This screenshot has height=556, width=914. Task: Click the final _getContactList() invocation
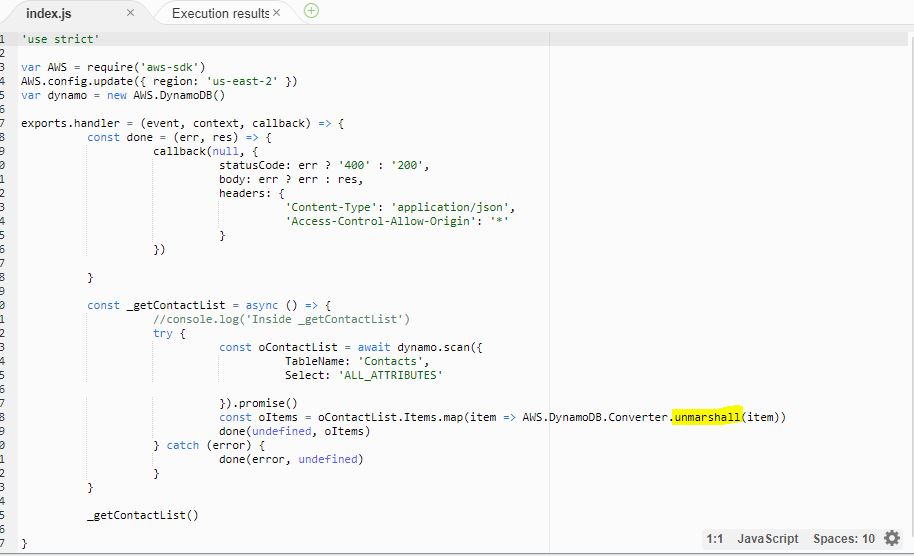click(x=143, y=515)
